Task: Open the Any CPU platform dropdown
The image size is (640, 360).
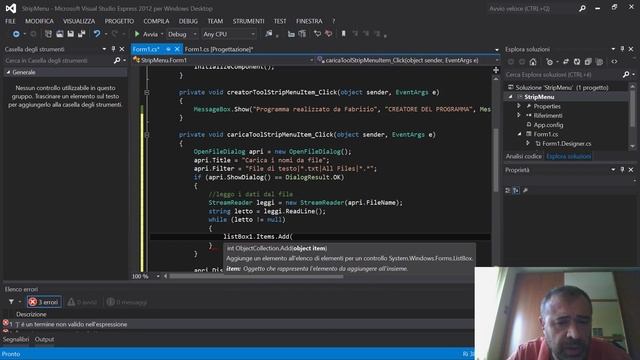Action: coord(229,34)
